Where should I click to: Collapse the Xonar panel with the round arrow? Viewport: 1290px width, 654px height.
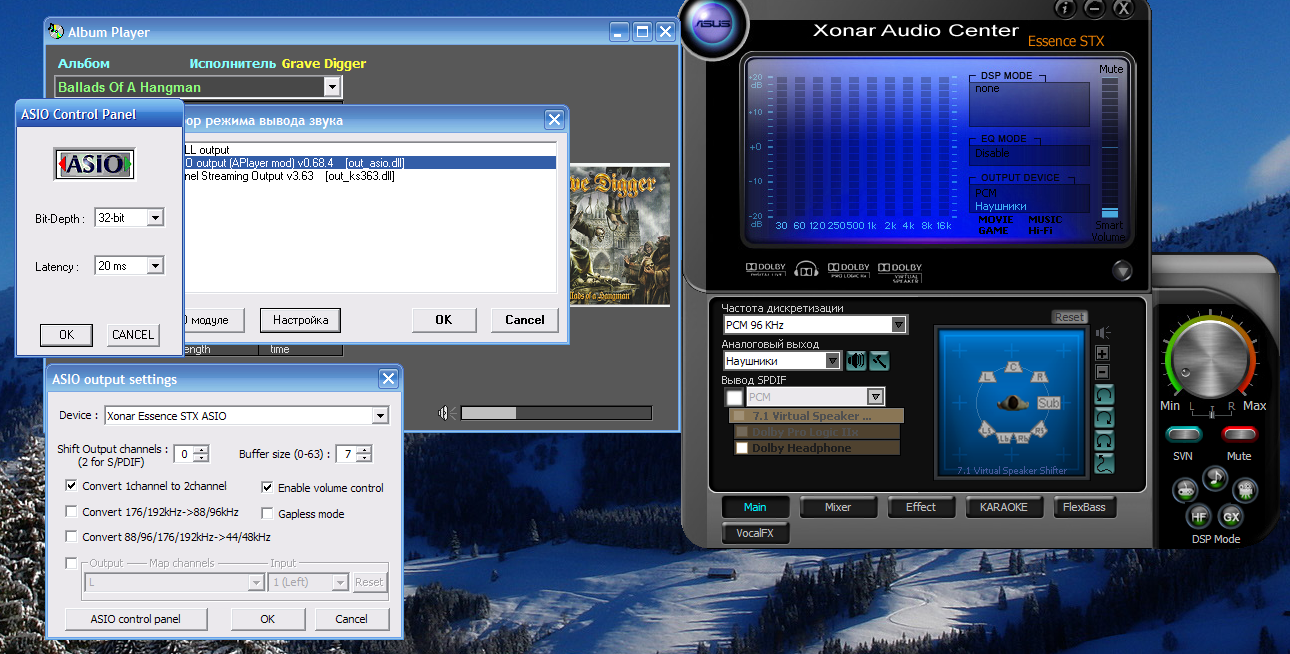(x=1122, y=270)
